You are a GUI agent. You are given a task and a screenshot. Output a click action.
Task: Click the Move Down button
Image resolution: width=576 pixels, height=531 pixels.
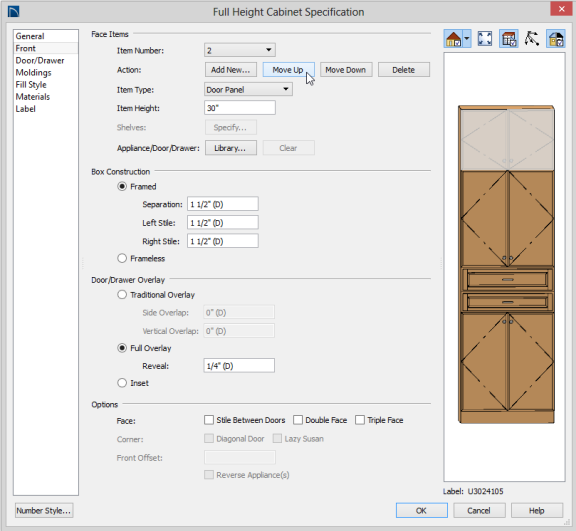pyautogui.click(x=346, y=70)
